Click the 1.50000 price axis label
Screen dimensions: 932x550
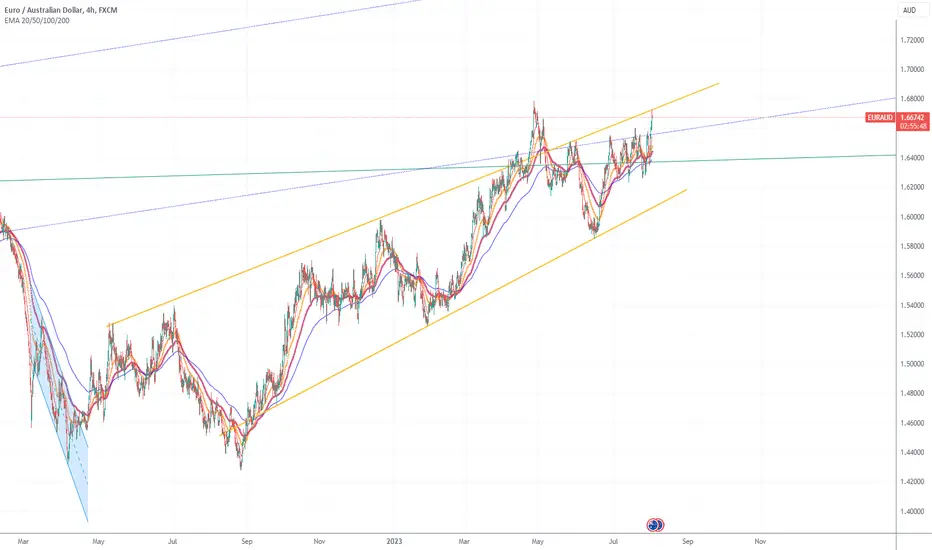pyautogui.click(x=912, y=364)
